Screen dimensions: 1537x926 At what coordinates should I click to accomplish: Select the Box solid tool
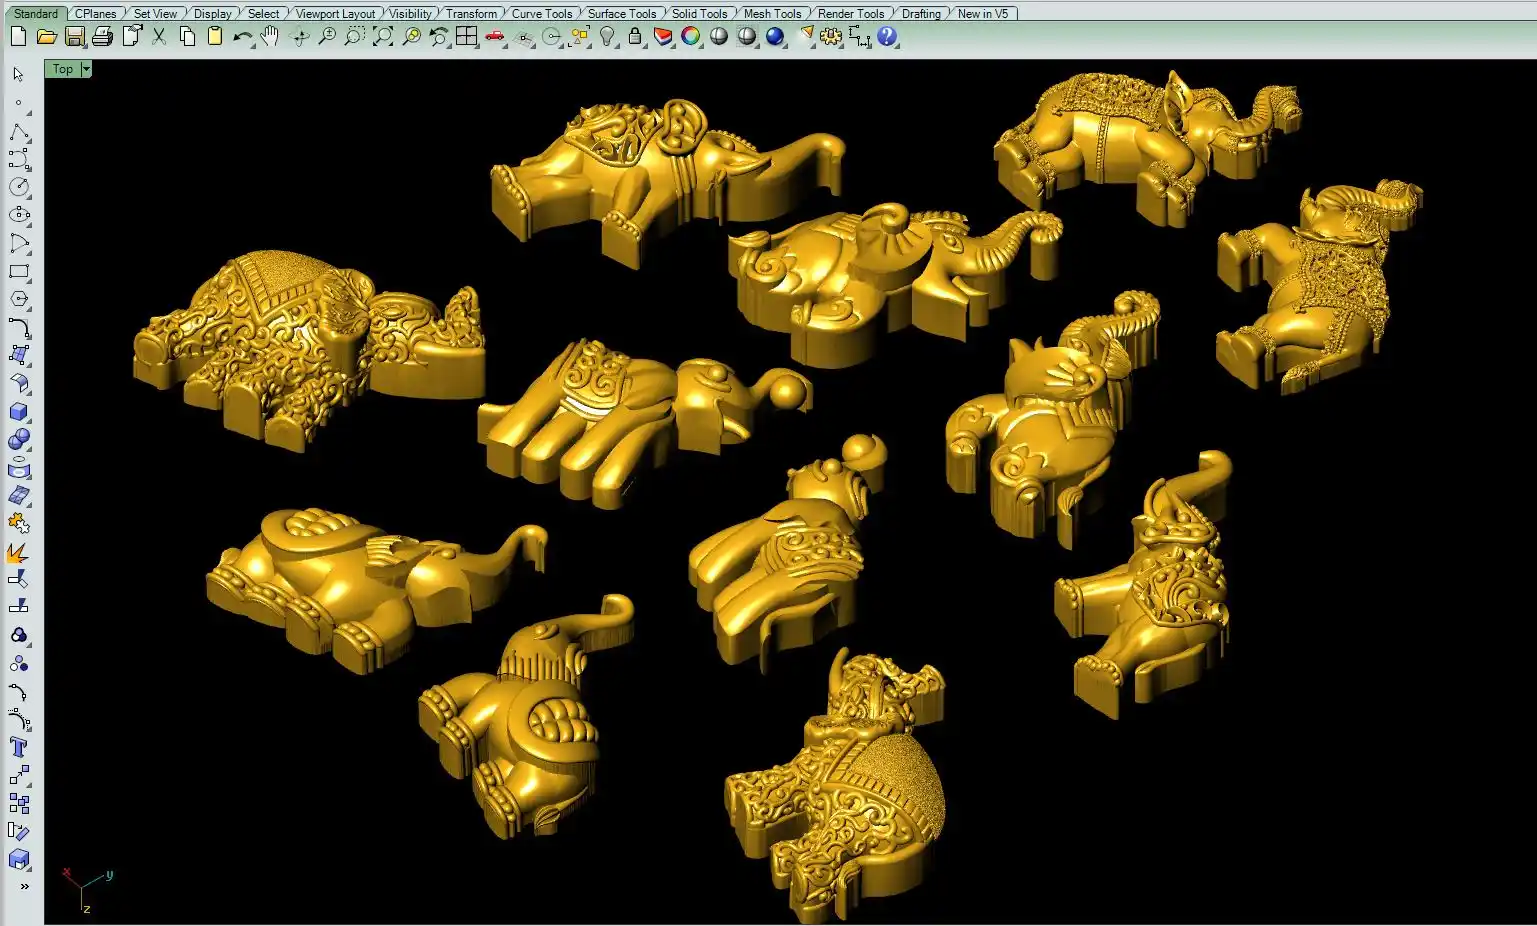tap(18, 412)
